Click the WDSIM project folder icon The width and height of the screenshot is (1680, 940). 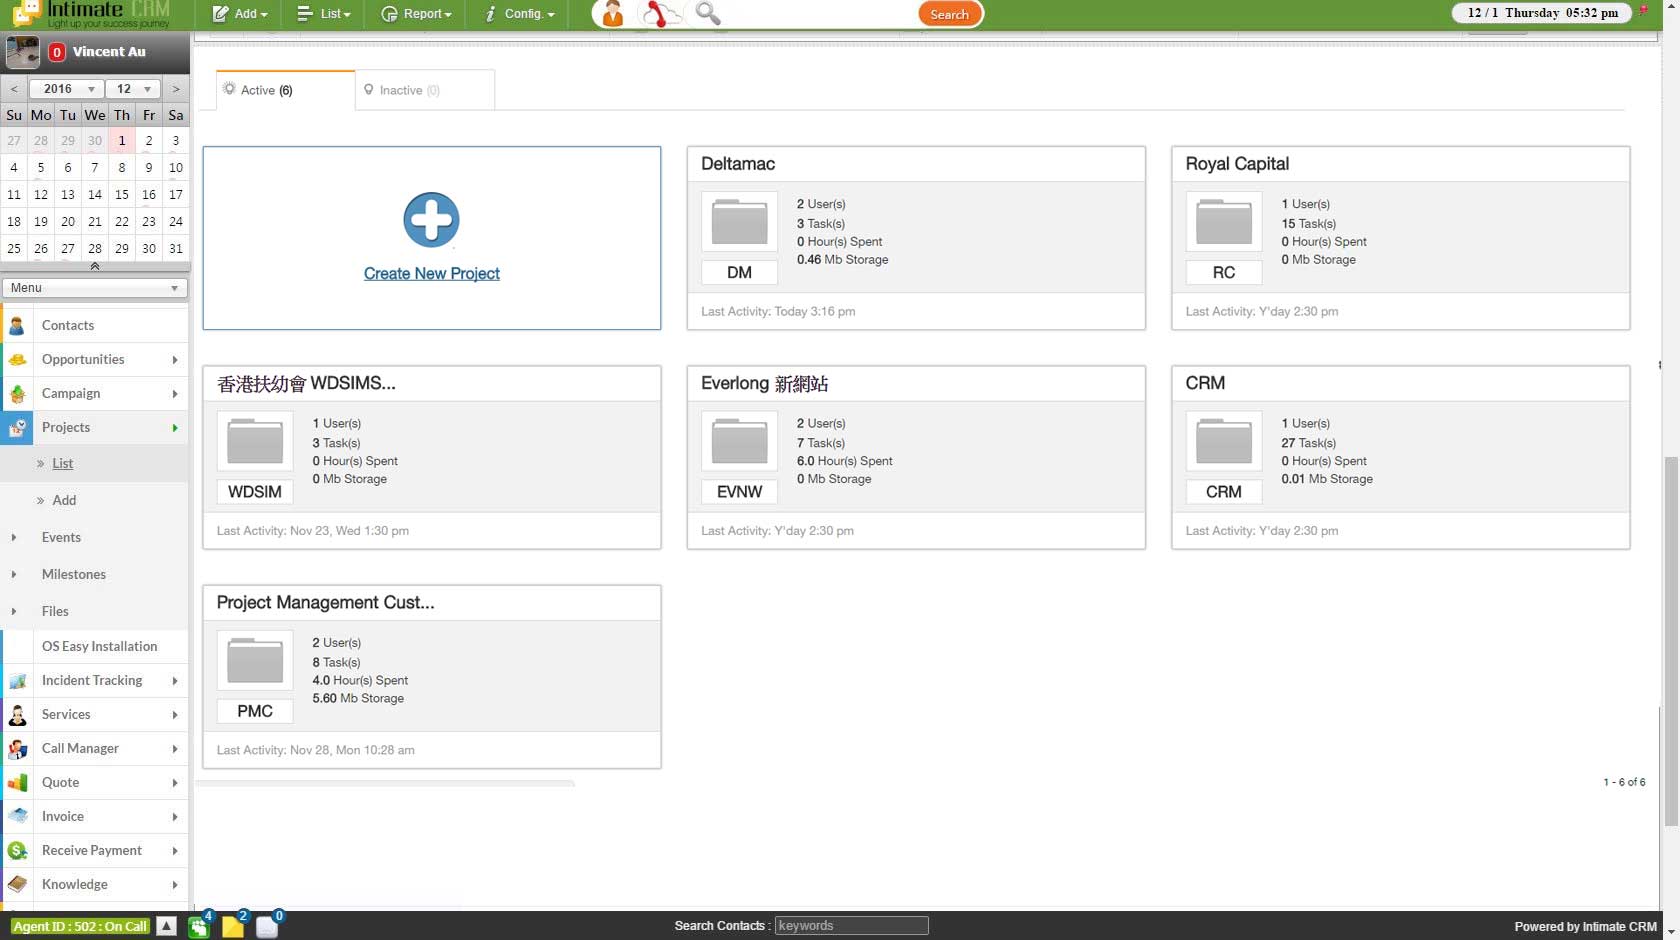point(255,441)
